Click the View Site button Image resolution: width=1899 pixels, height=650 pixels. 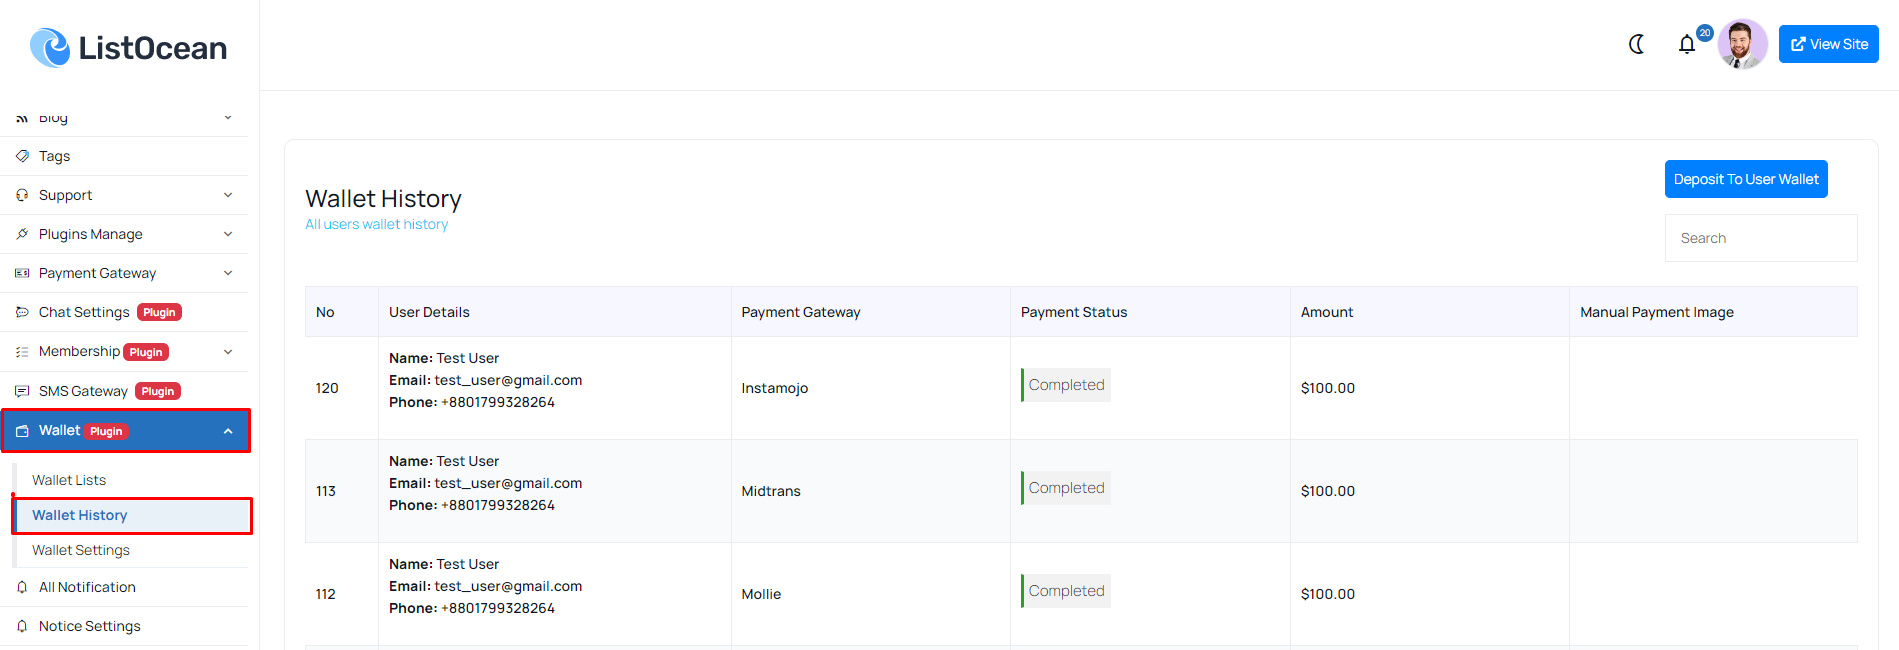click(x=1828, y=44)
